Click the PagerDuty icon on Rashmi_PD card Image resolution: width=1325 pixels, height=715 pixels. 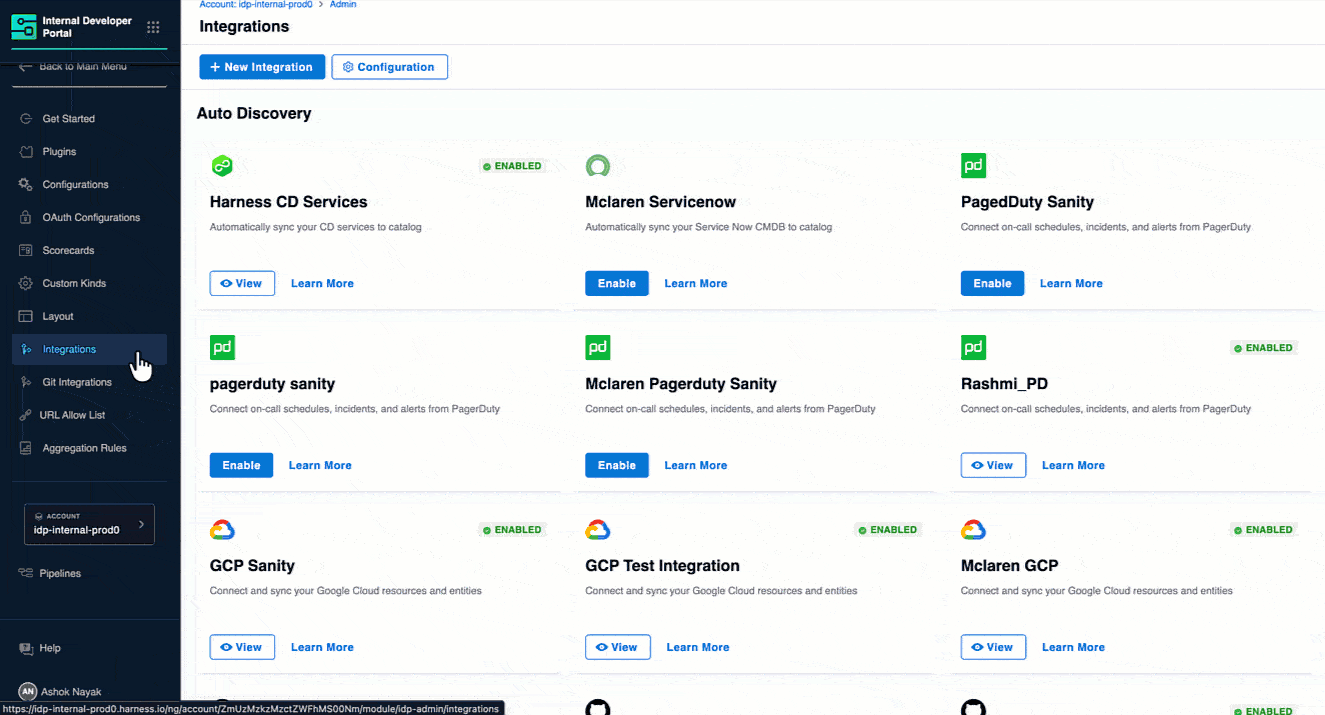973,347
